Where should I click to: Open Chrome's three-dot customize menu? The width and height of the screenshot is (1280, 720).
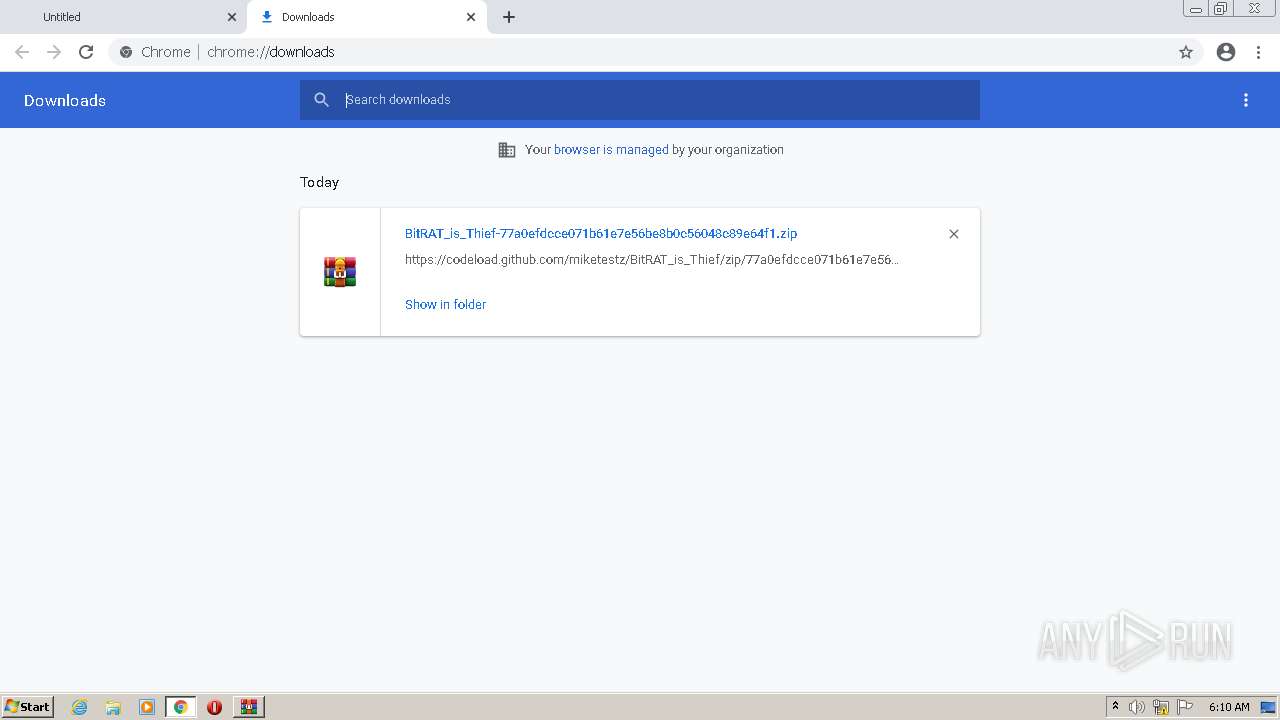1258,52
